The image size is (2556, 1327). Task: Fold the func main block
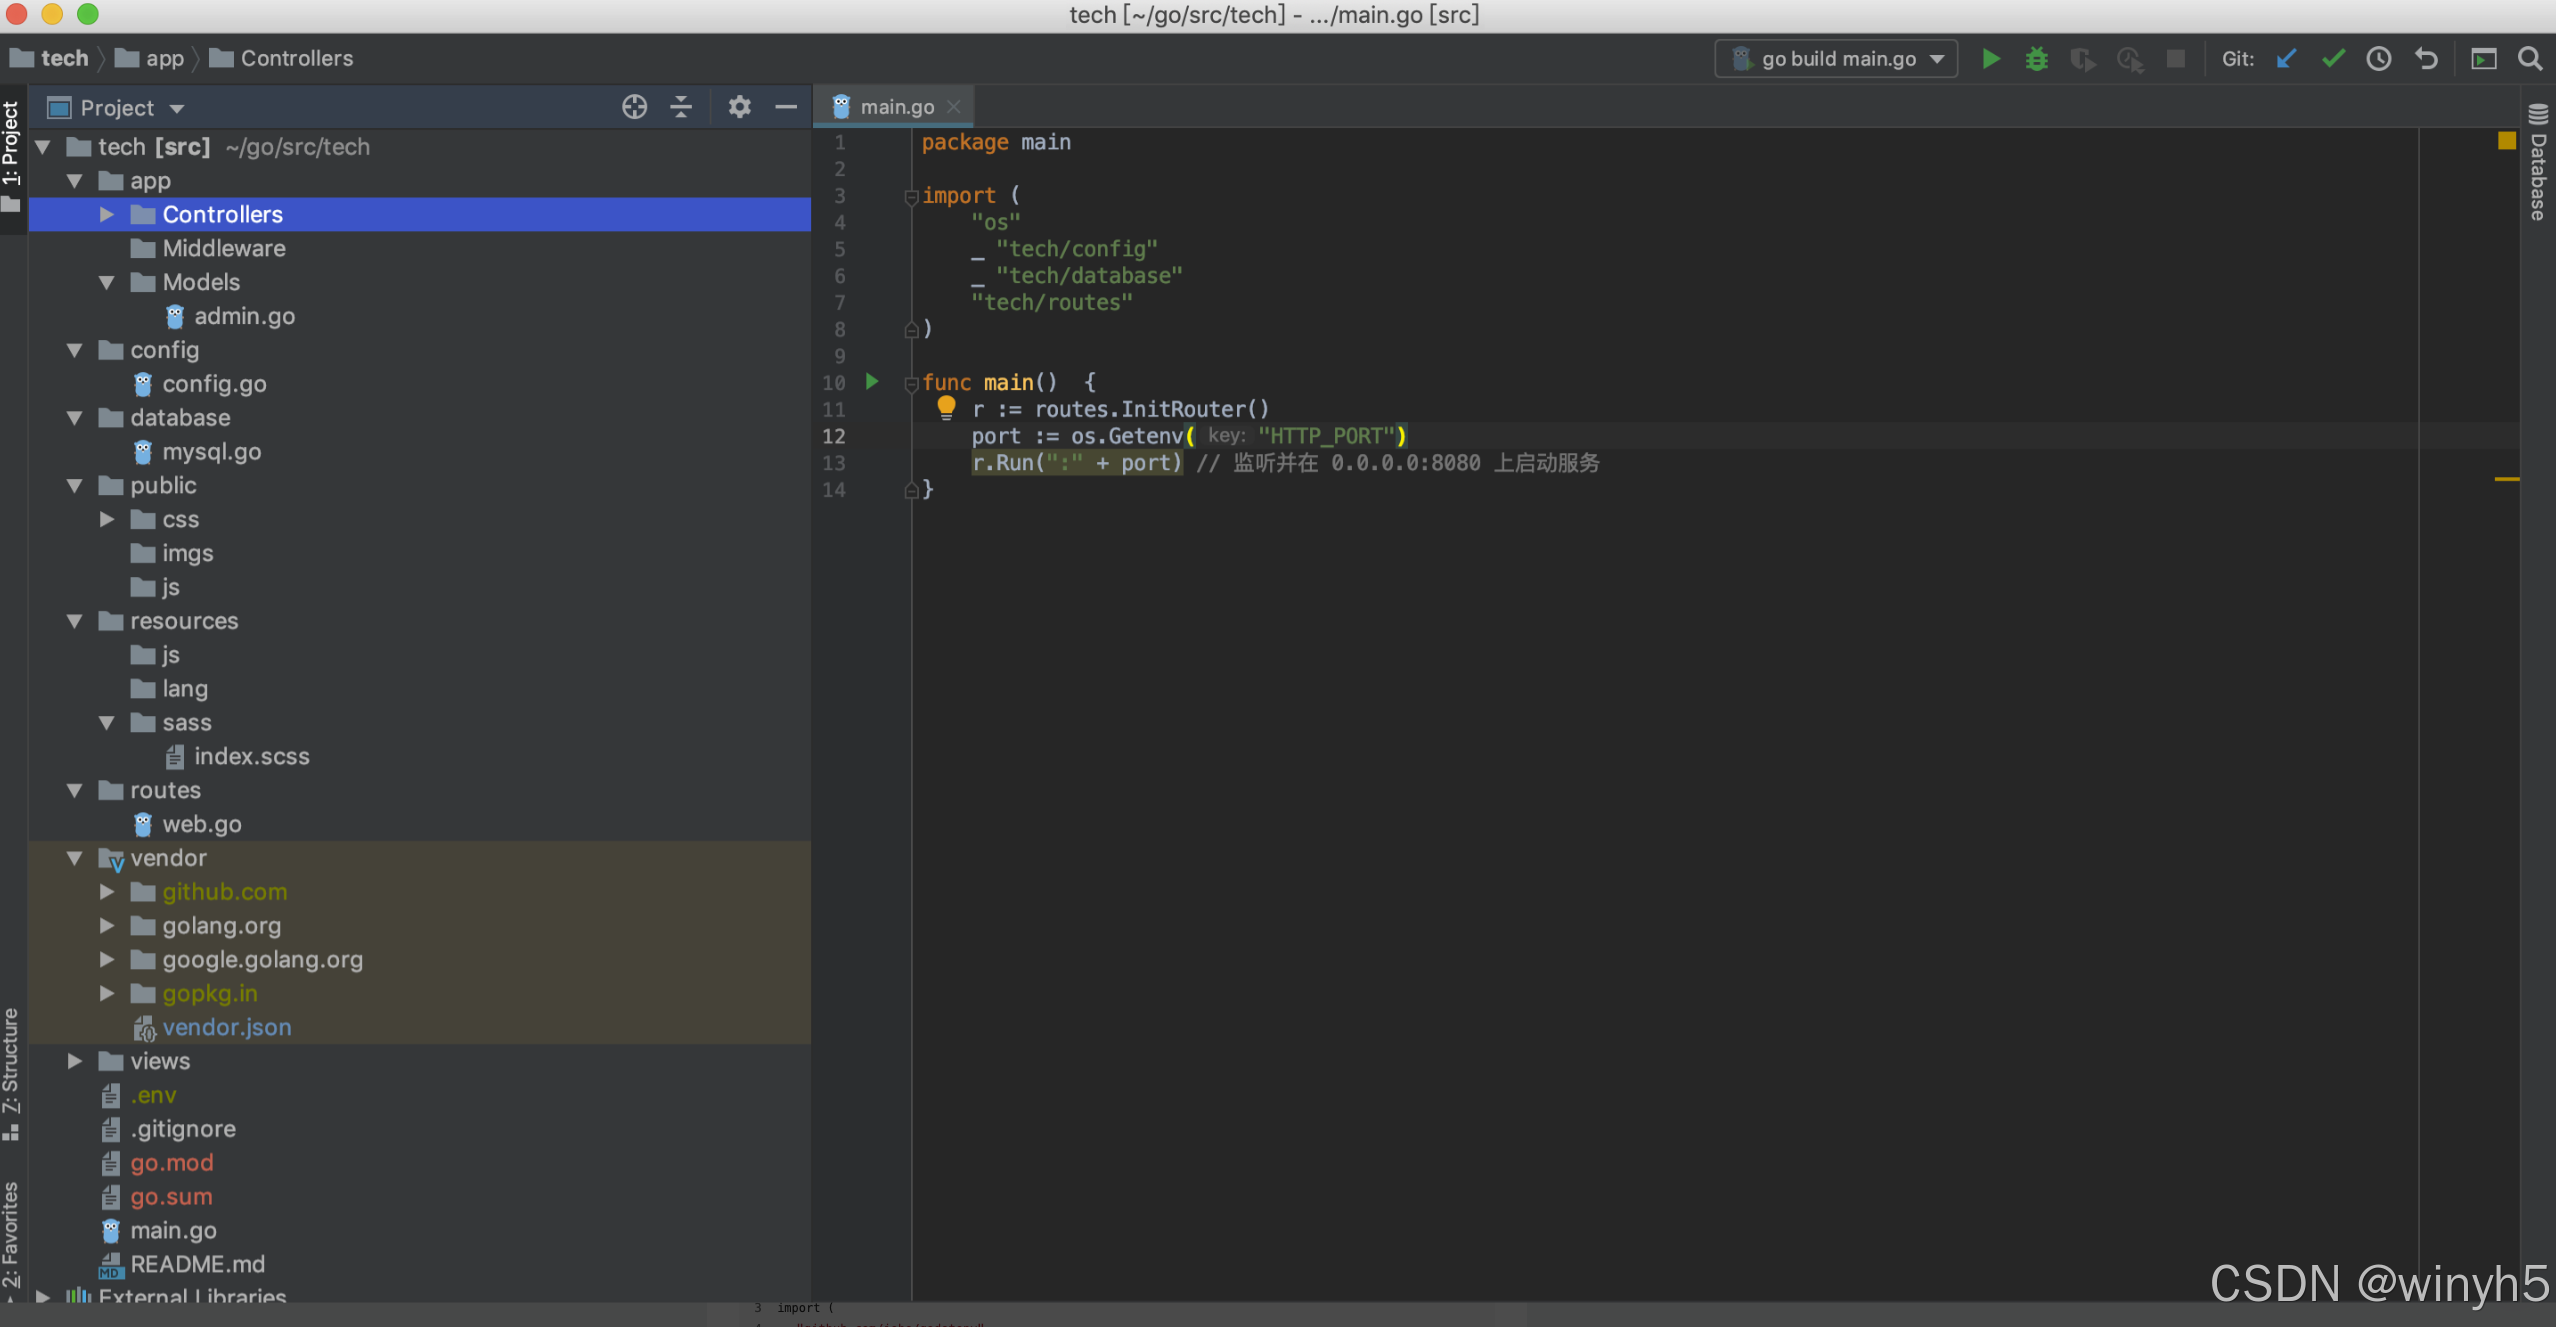pos(911,383)
